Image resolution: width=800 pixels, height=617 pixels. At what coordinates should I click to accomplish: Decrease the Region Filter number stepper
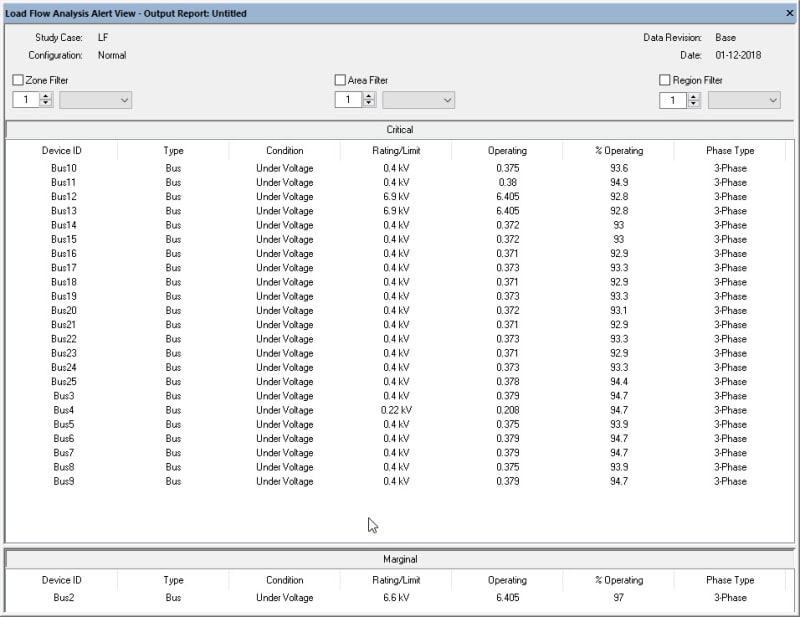(x=693, y=104)
